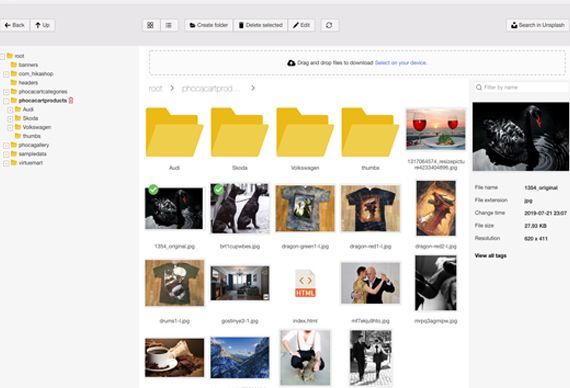Select dragon-red1-l.jpg thumbnail
Viewport: 570px width, 388px height.
coord(370,208)
